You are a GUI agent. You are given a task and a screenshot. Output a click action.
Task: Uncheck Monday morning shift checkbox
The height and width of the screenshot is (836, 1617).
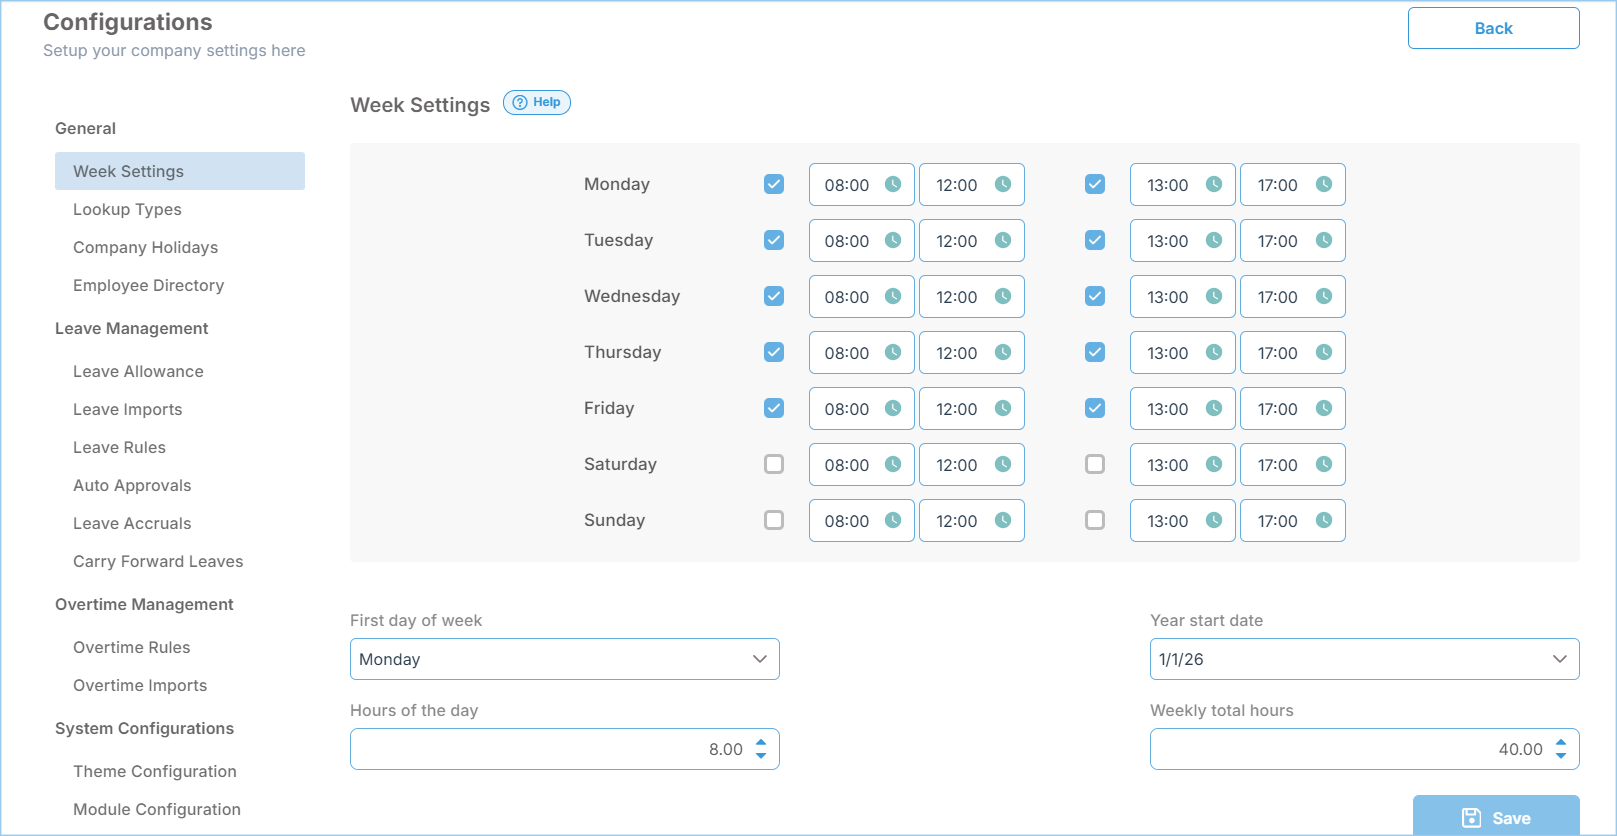(774, 184)
